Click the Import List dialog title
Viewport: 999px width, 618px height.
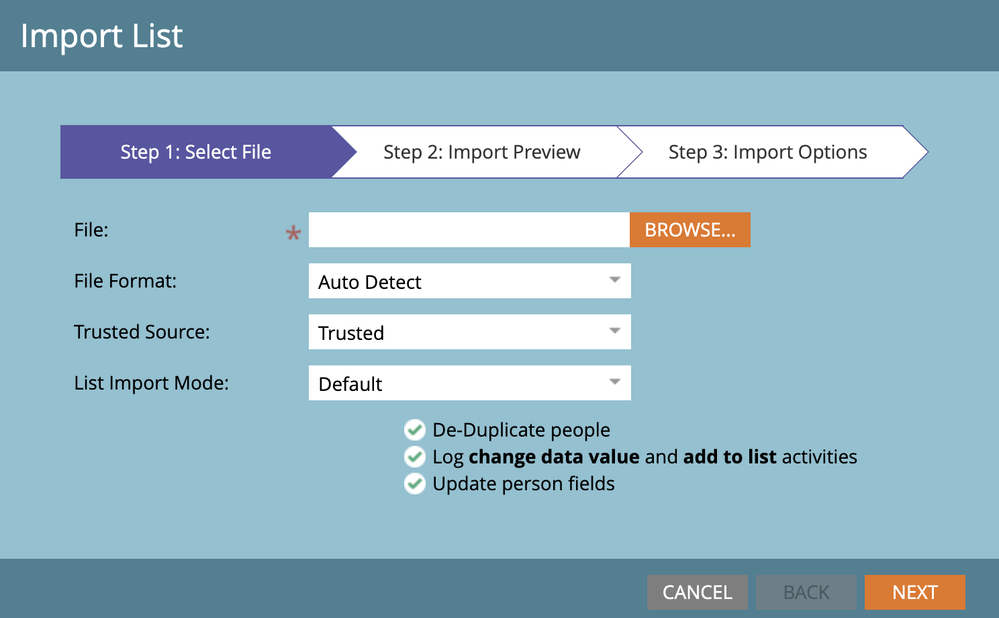pos(102,36)
